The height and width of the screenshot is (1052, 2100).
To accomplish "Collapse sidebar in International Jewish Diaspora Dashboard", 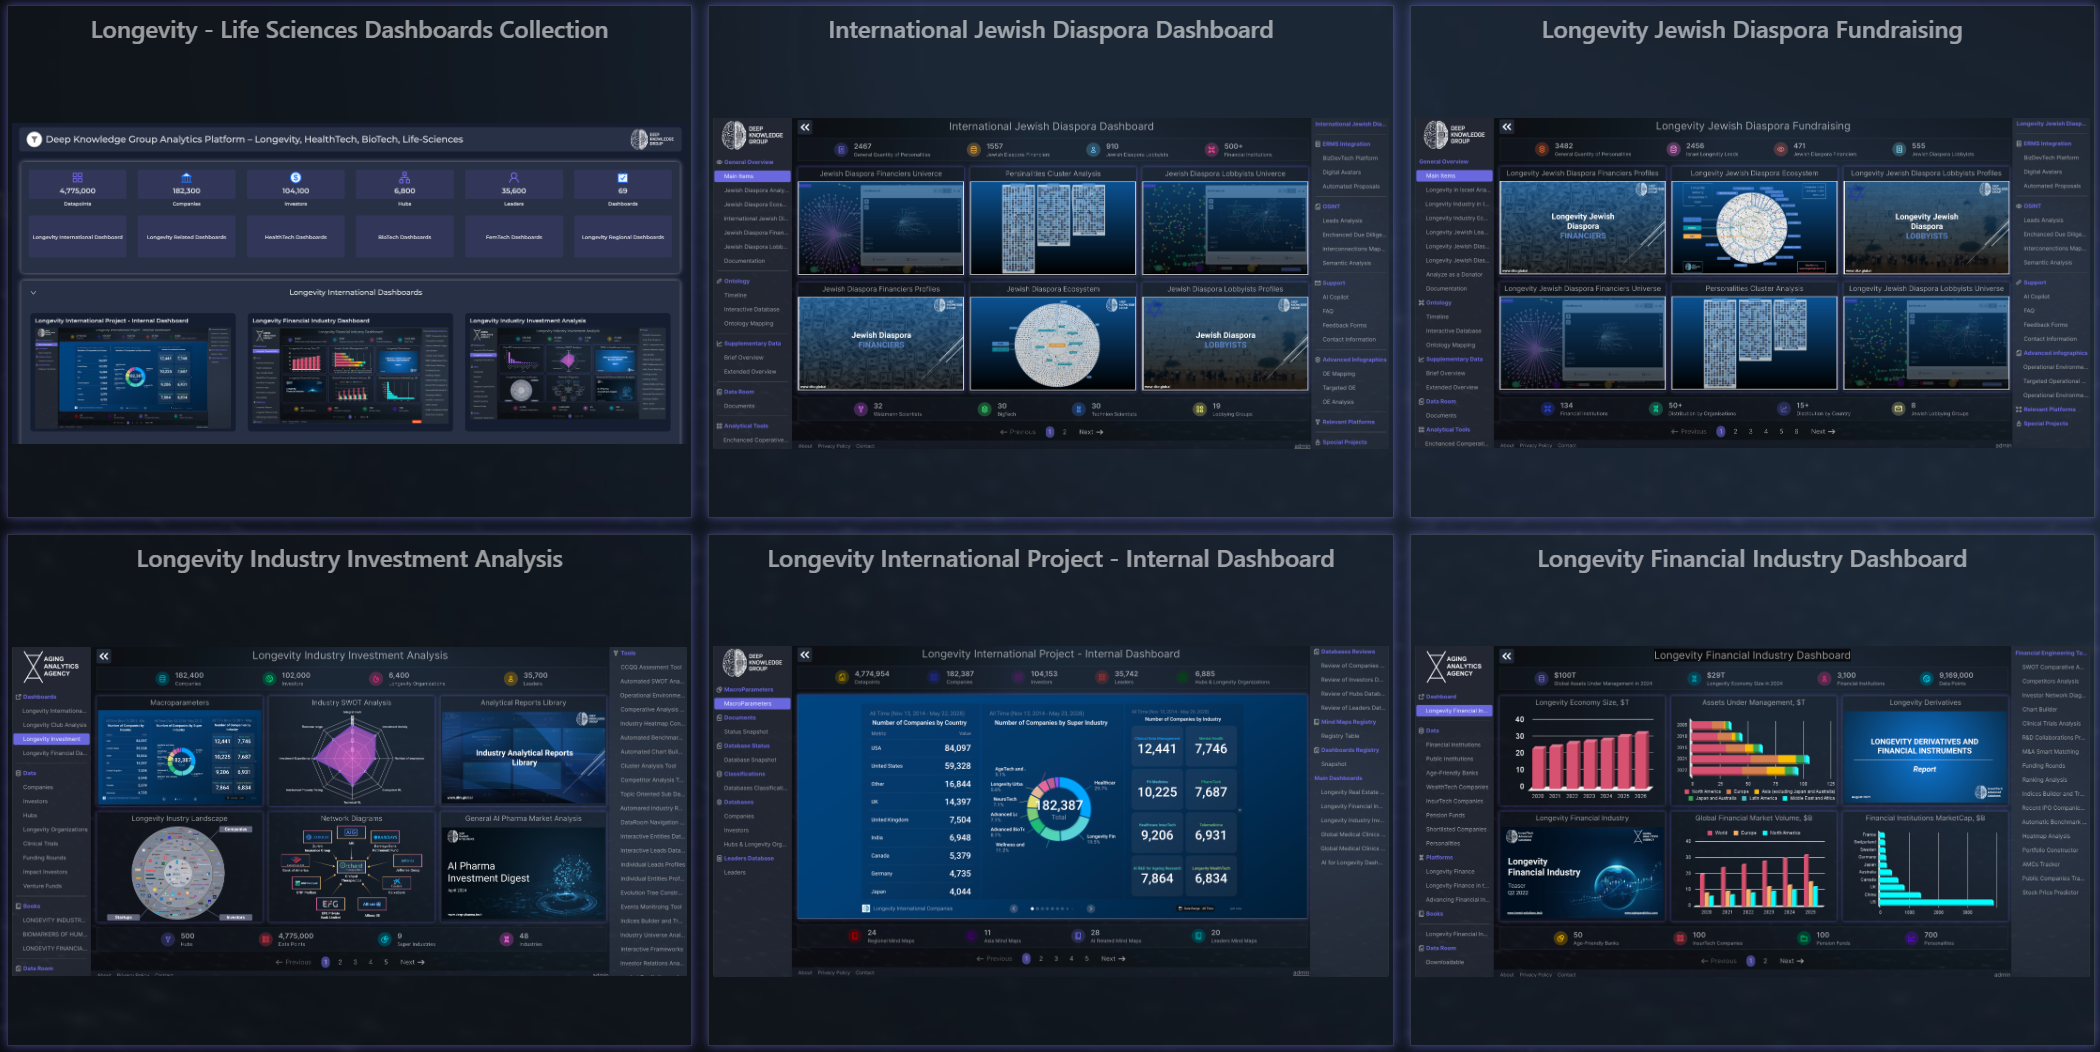I will pyautogui.click(x=805, y=127).
